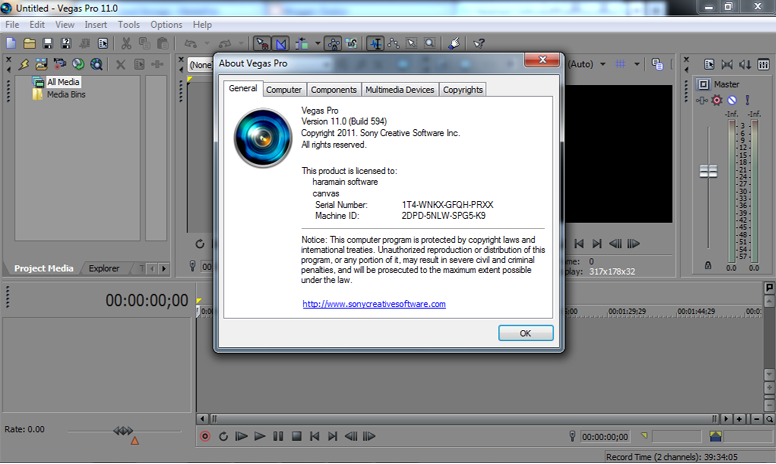The image size is (776, 464).
Task: Open the Mixing Console icon in the mixer
Action: tap(764, 64)
